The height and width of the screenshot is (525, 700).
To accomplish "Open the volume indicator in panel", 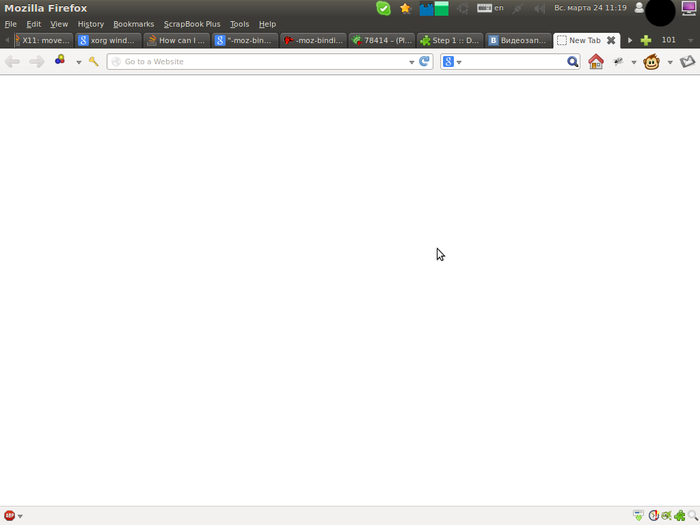I will tap(539, 8).
